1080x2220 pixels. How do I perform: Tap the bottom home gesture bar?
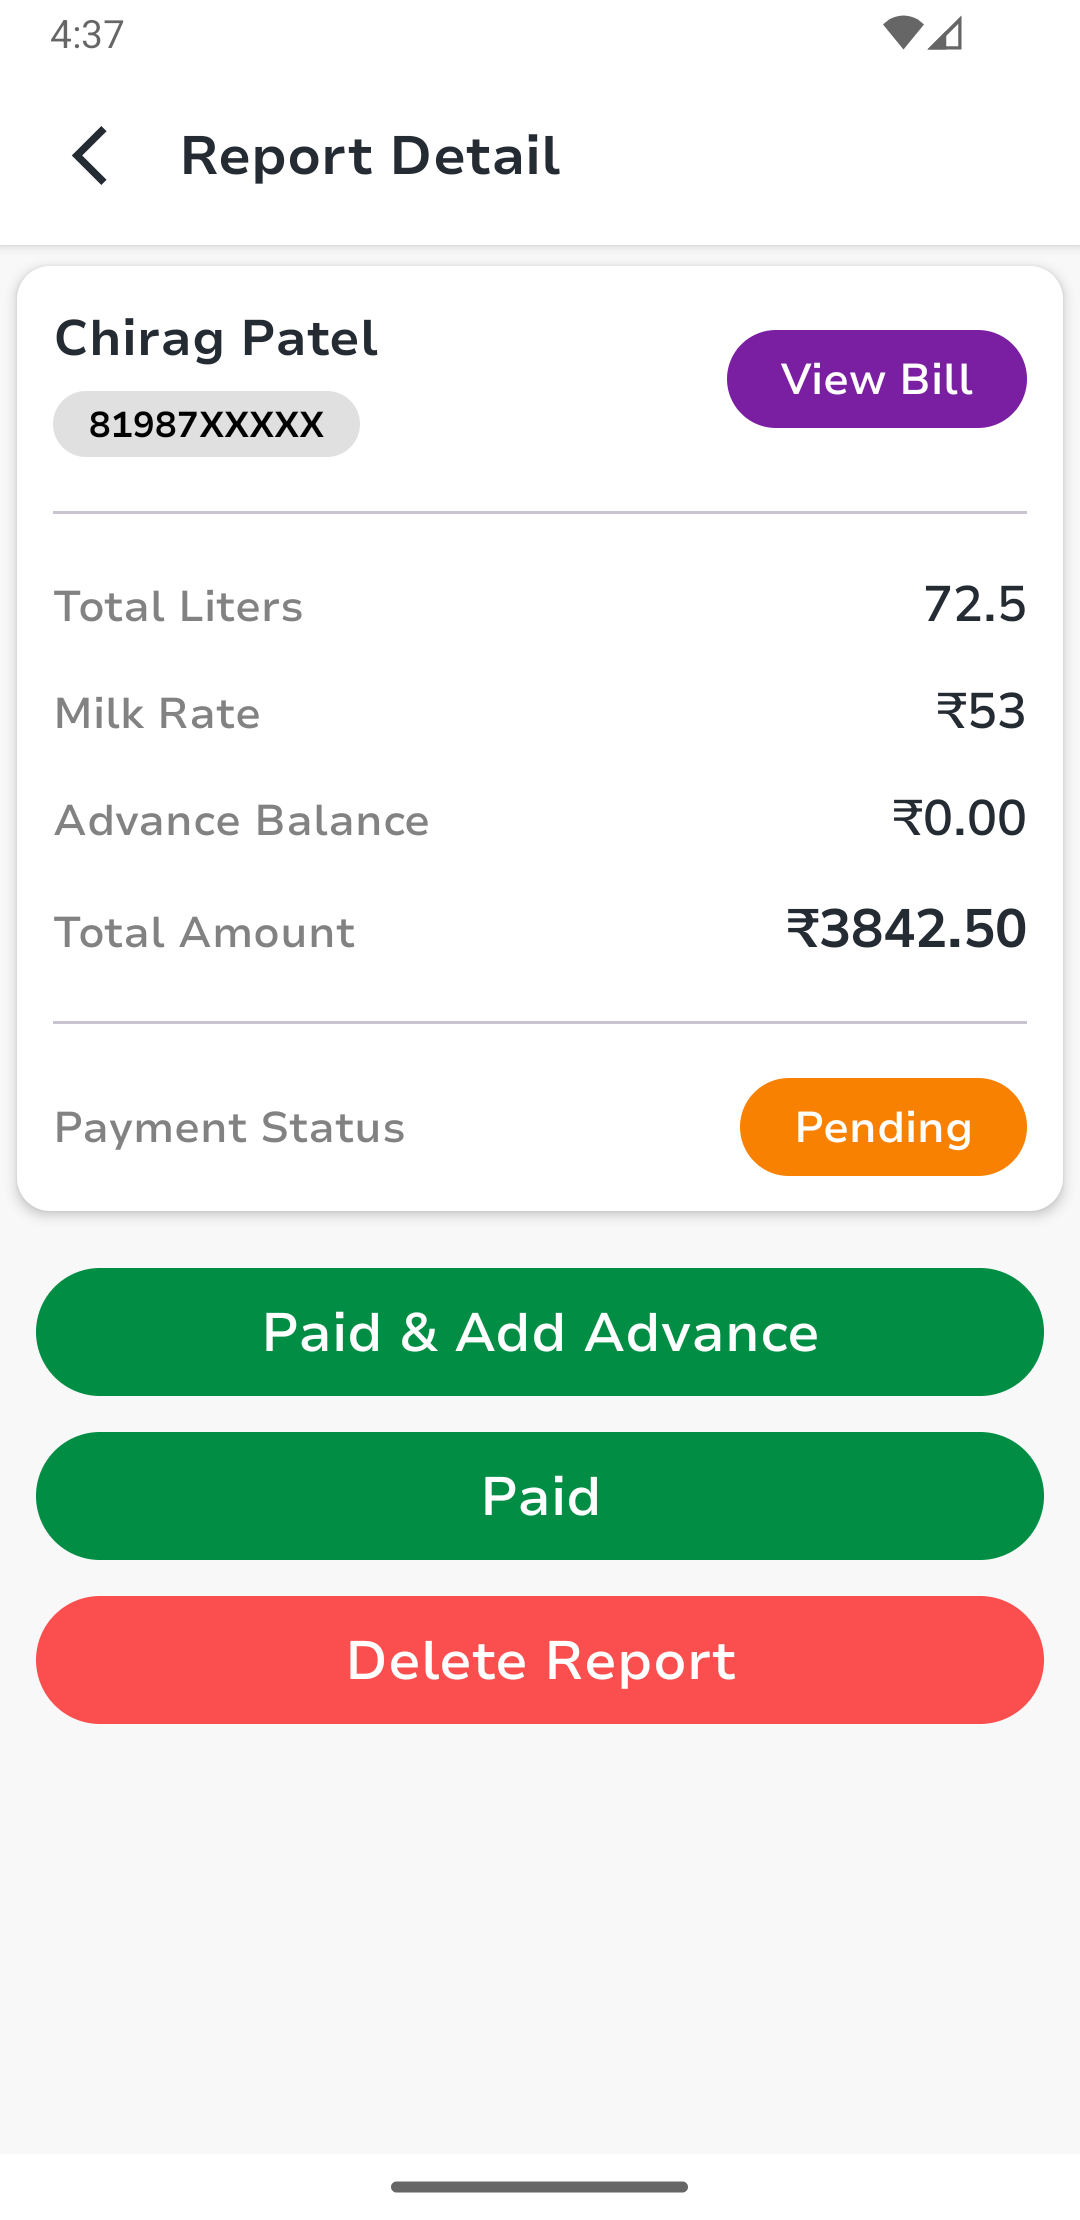(x=540, y=2187)
